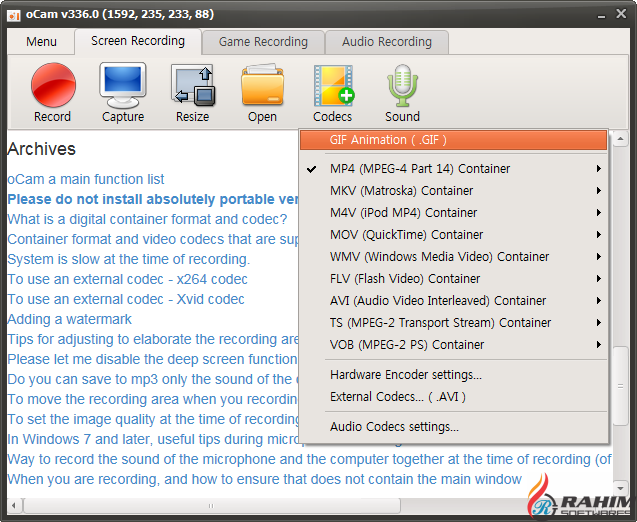The height and width of the screenshot is (522, 637).
Task: Expand the WMV container submenu arrow
Action: (599, 257)
